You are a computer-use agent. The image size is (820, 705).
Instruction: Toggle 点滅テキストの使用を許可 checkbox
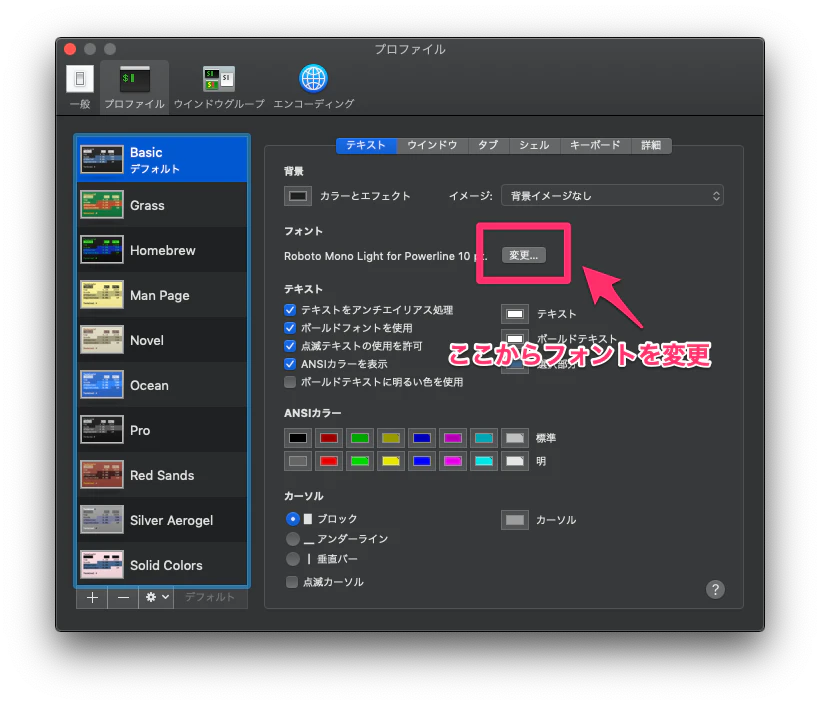pyautogui.click(x=290, y=346)
